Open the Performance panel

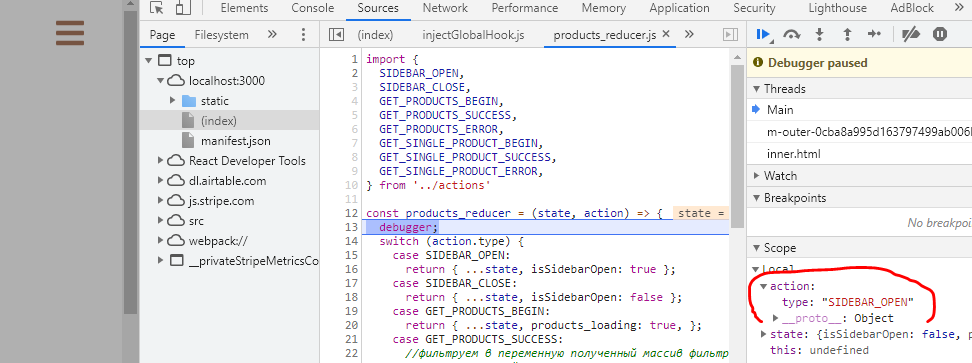524,8
